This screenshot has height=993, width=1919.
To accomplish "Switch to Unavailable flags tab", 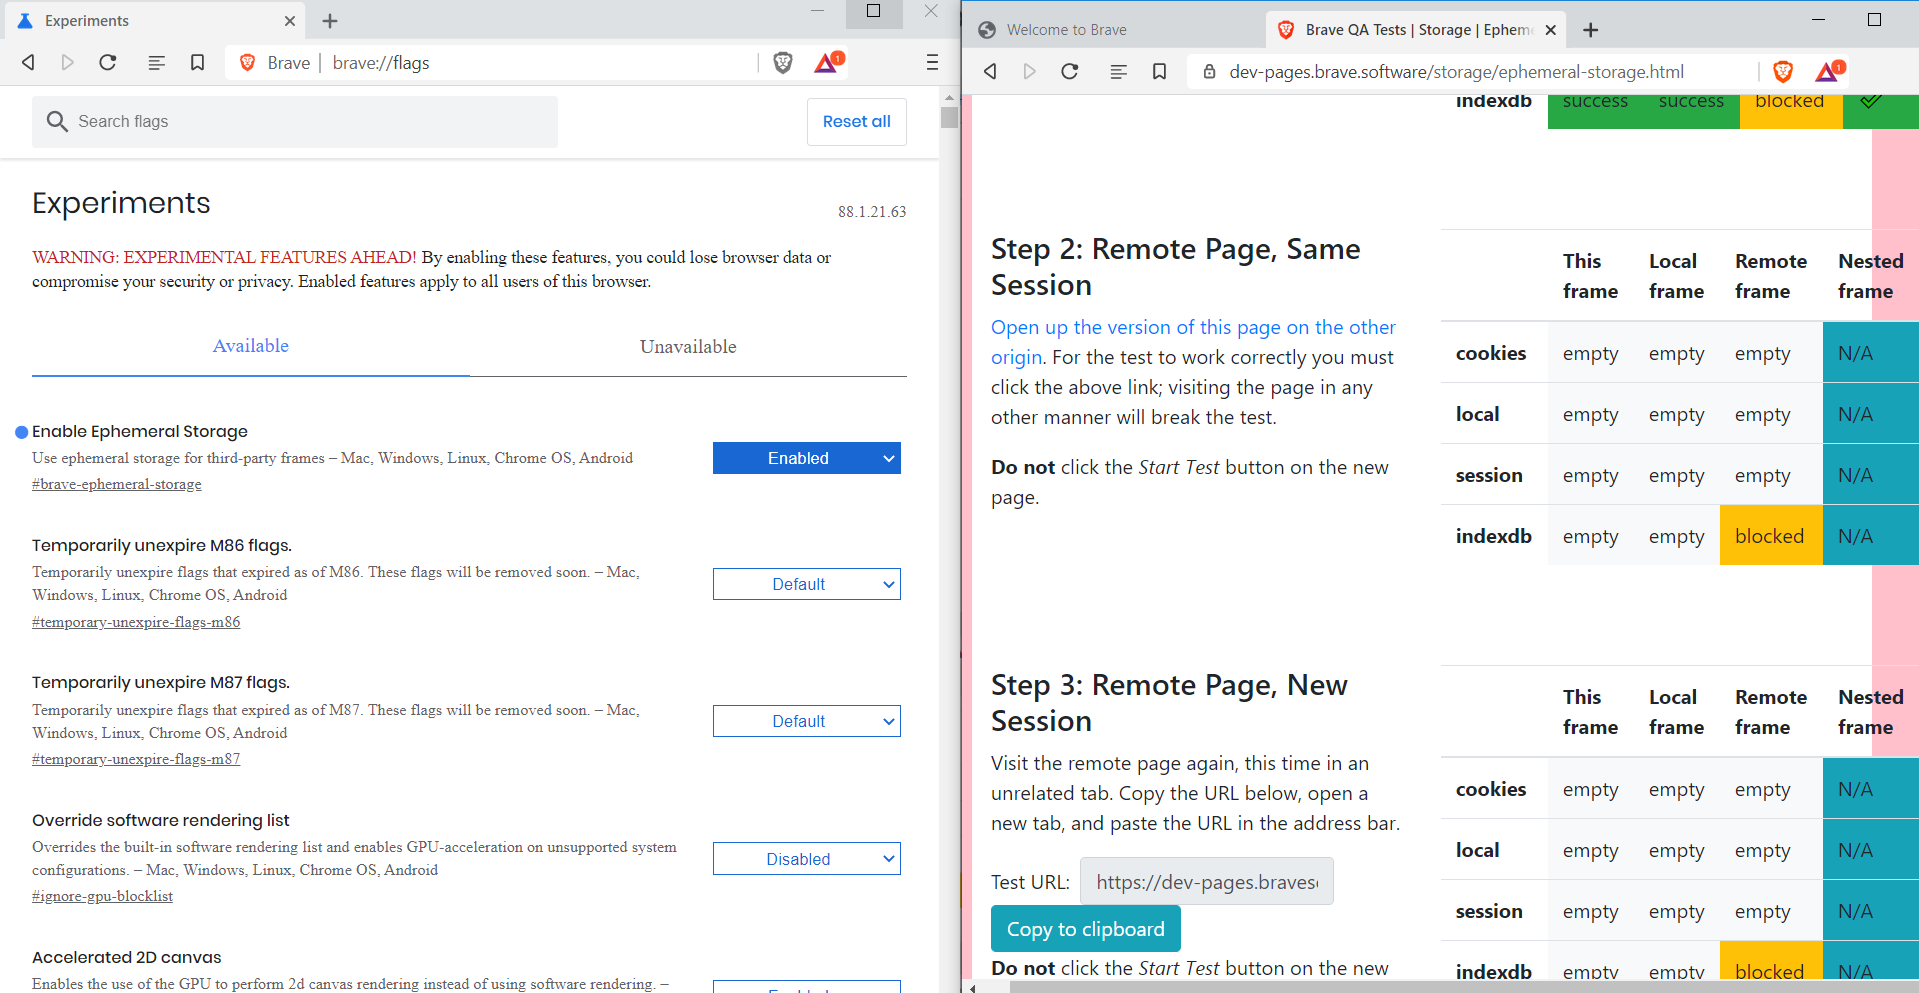I will coord(688,347).
